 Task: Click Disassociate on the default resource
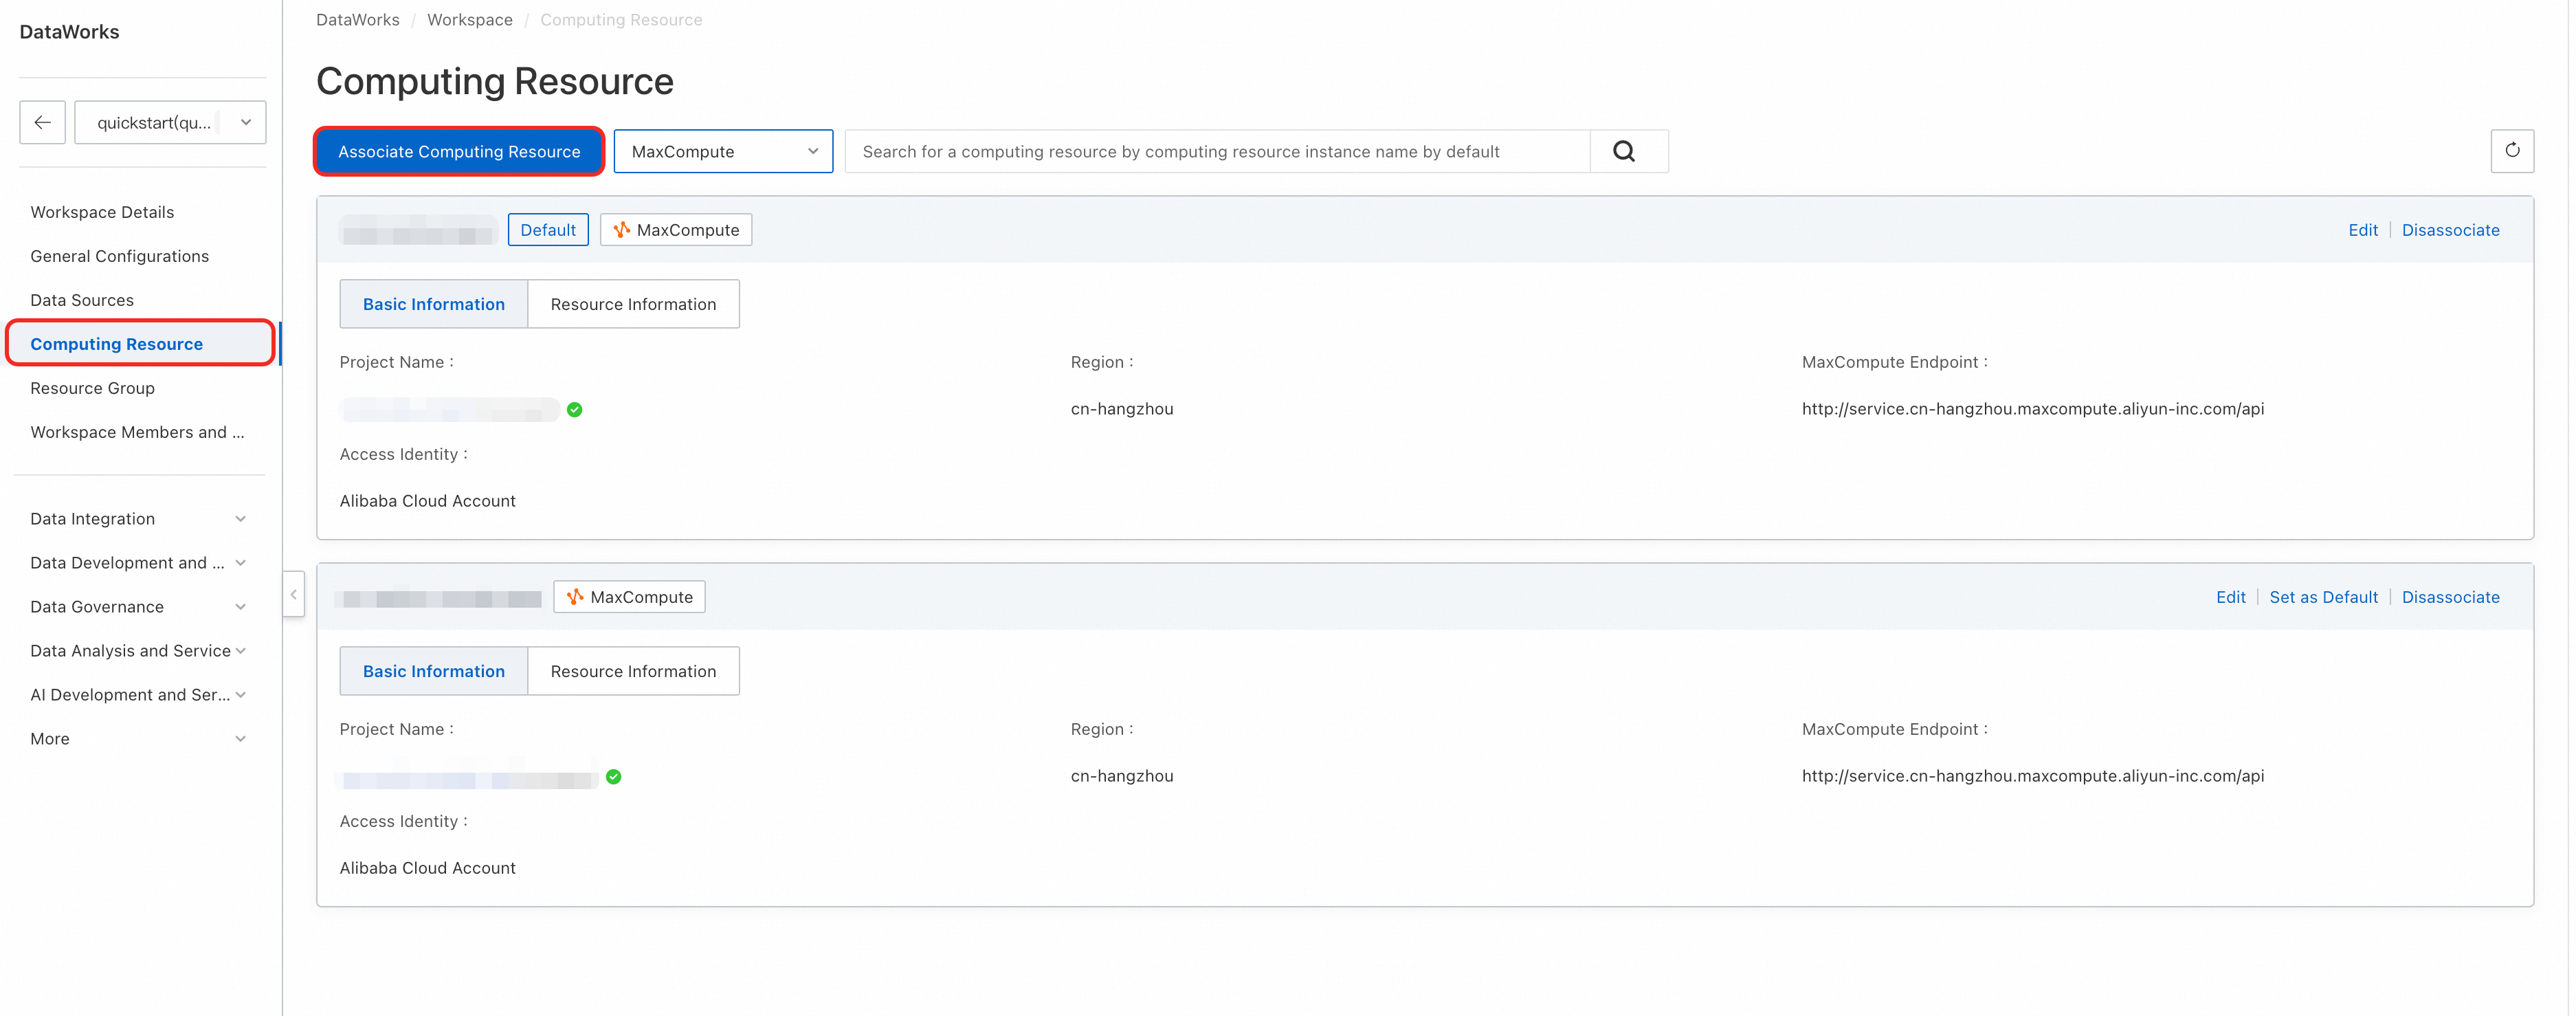[x=2450, y=230]
